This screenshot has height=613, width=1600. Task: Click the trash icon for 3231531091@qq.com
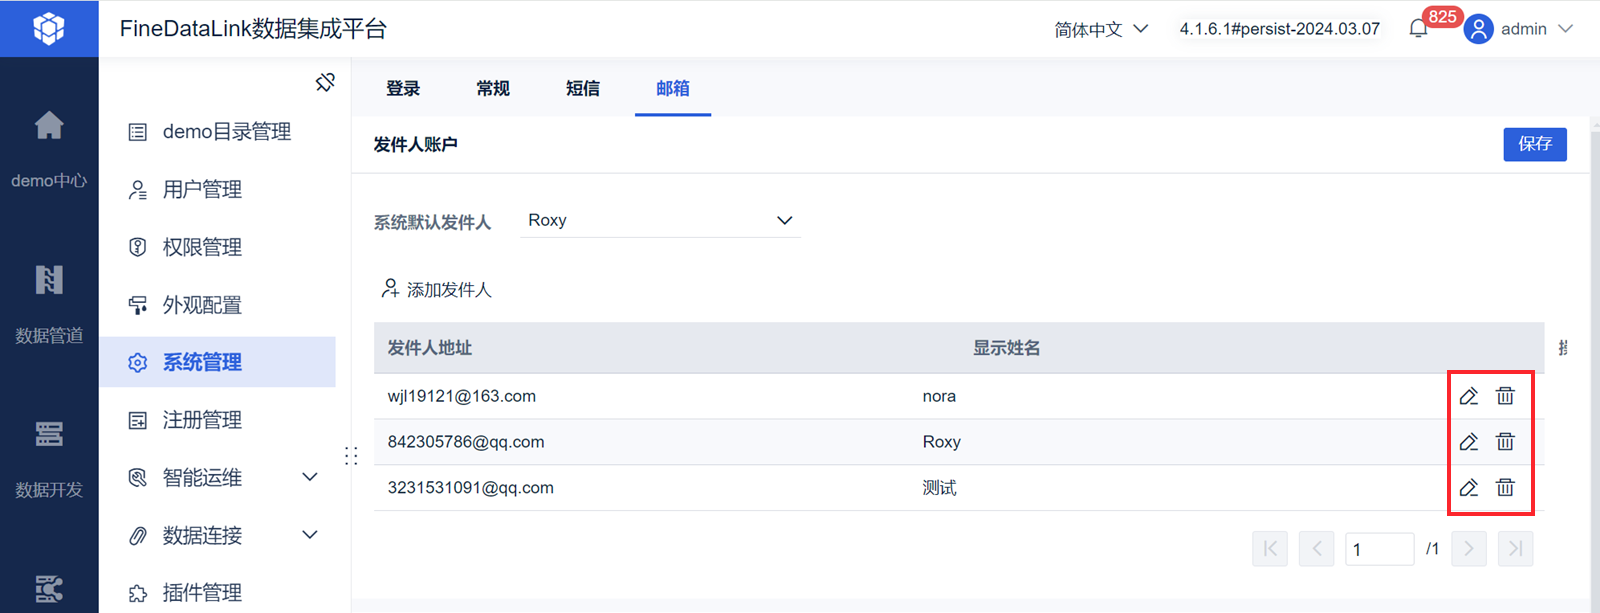[x=1505, y=488]
